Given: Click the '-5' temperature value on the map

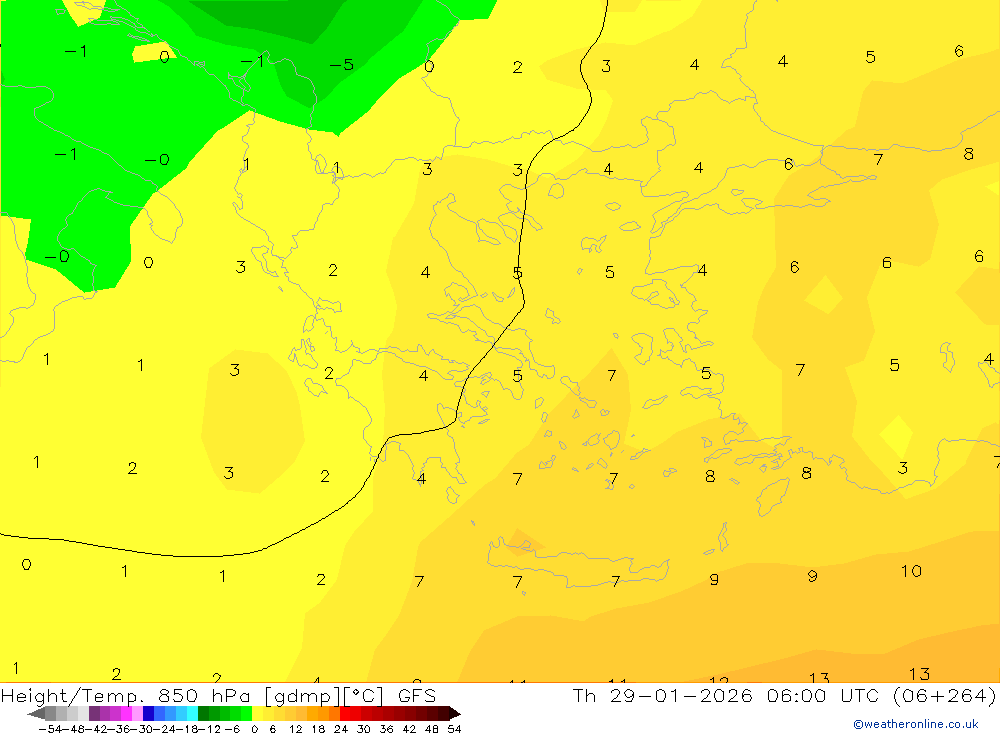Looking at the screenshot, I should pyautogui.click(x=341, y=64).
